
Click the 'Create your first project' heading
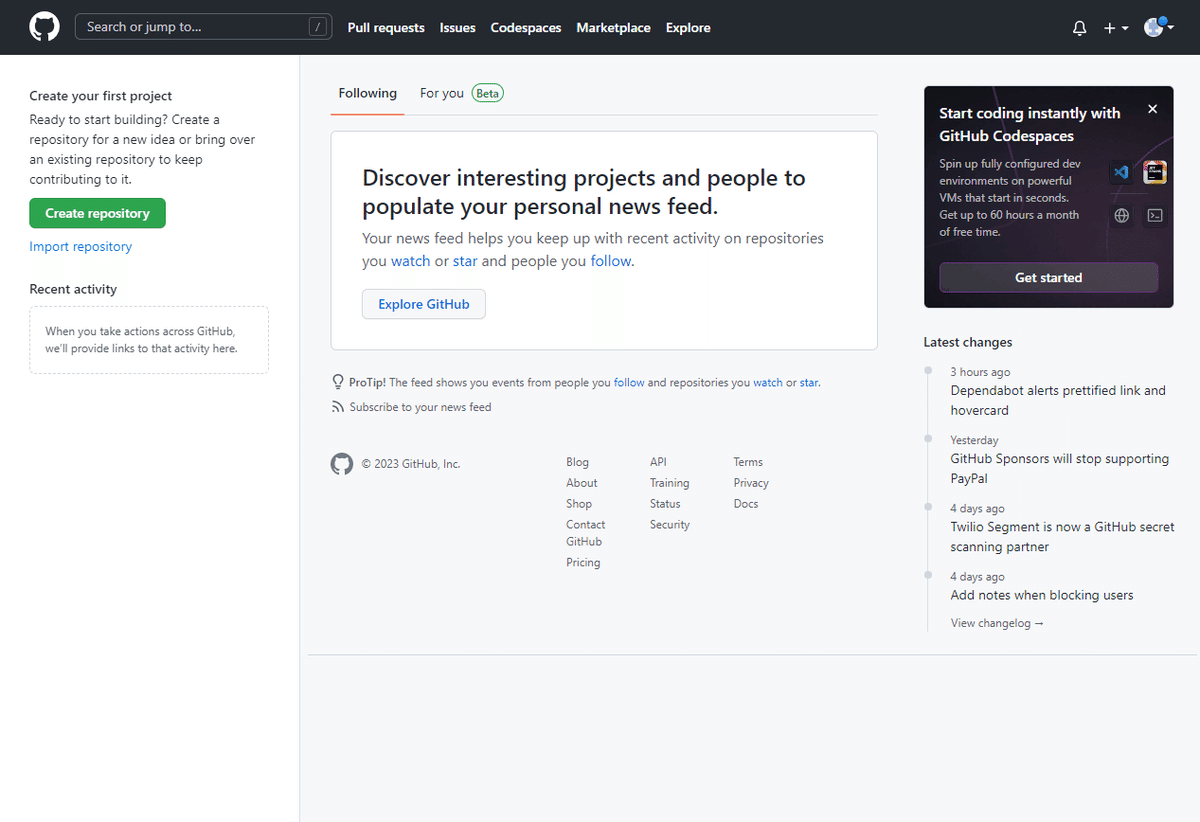(x=101, y=96)
